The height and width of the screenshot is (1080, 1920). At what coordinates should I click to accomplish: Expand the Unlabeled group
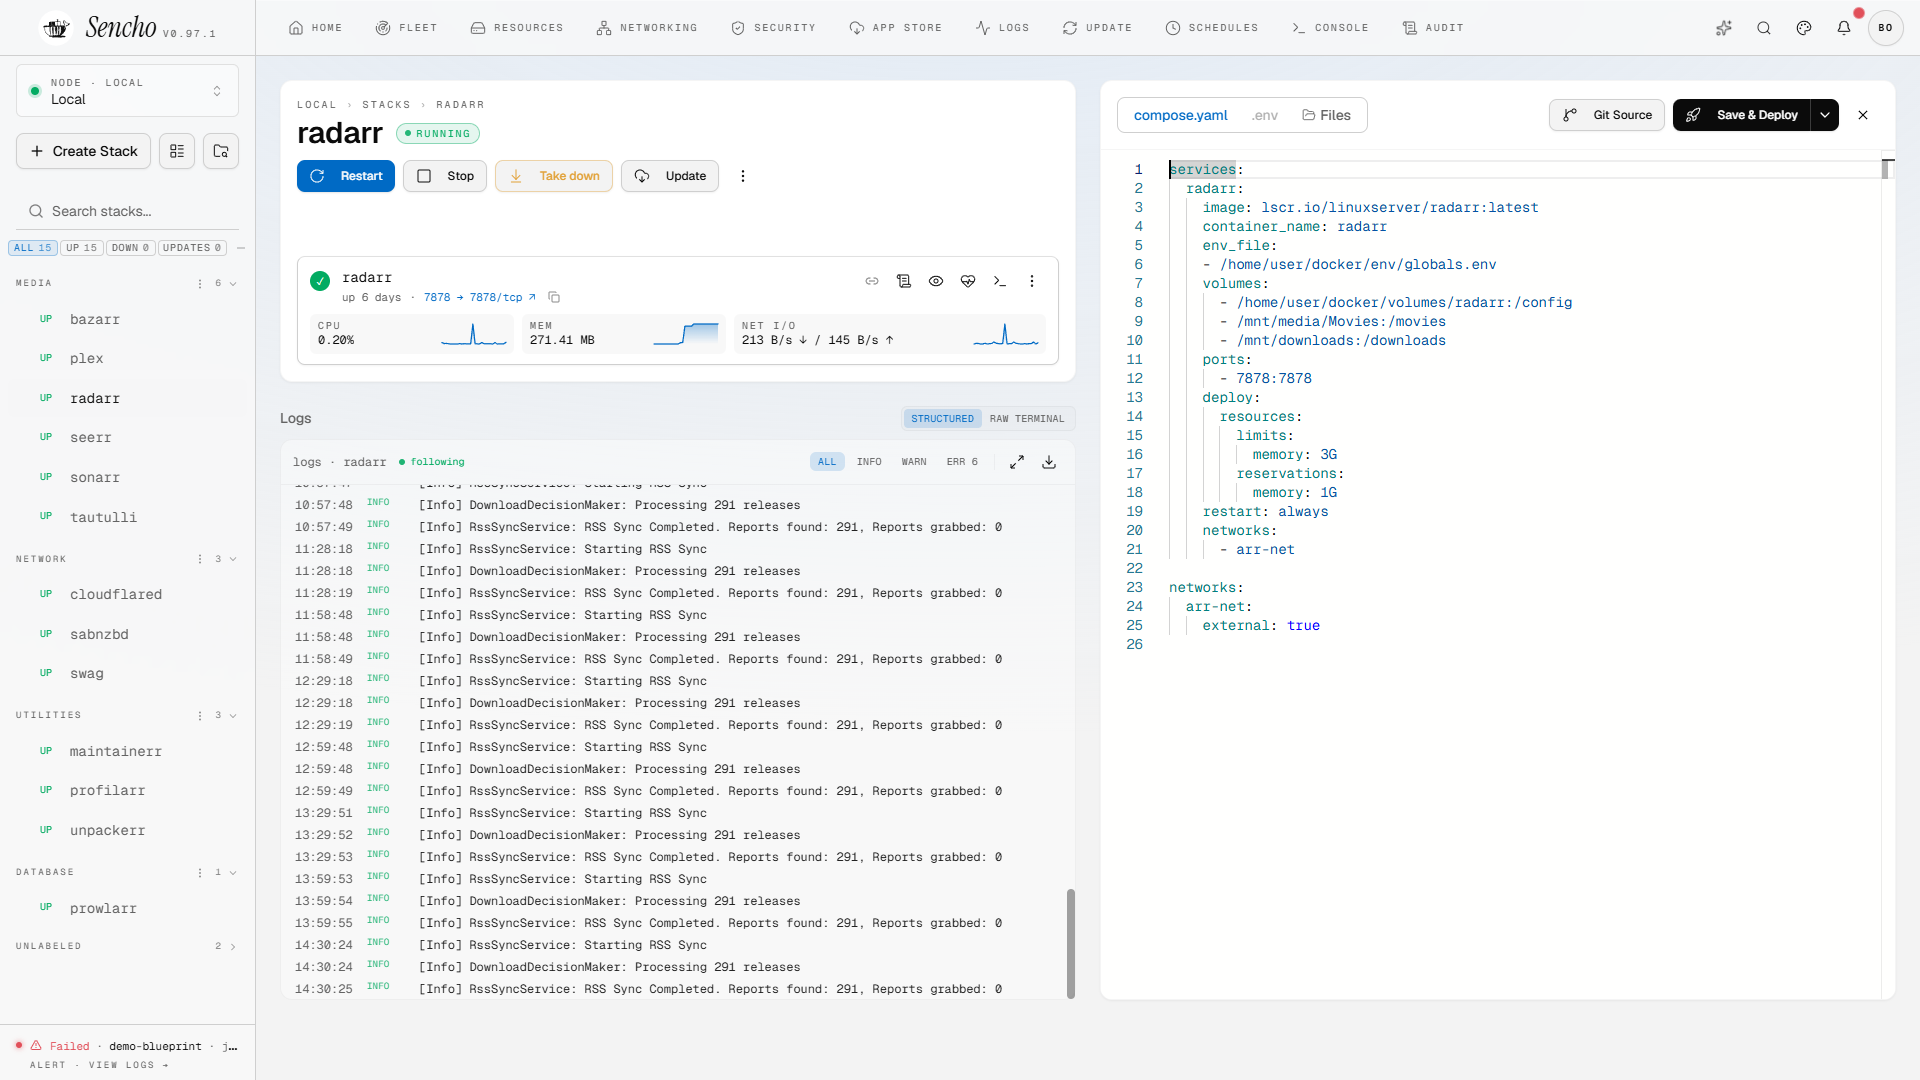(x=233, y=946)
